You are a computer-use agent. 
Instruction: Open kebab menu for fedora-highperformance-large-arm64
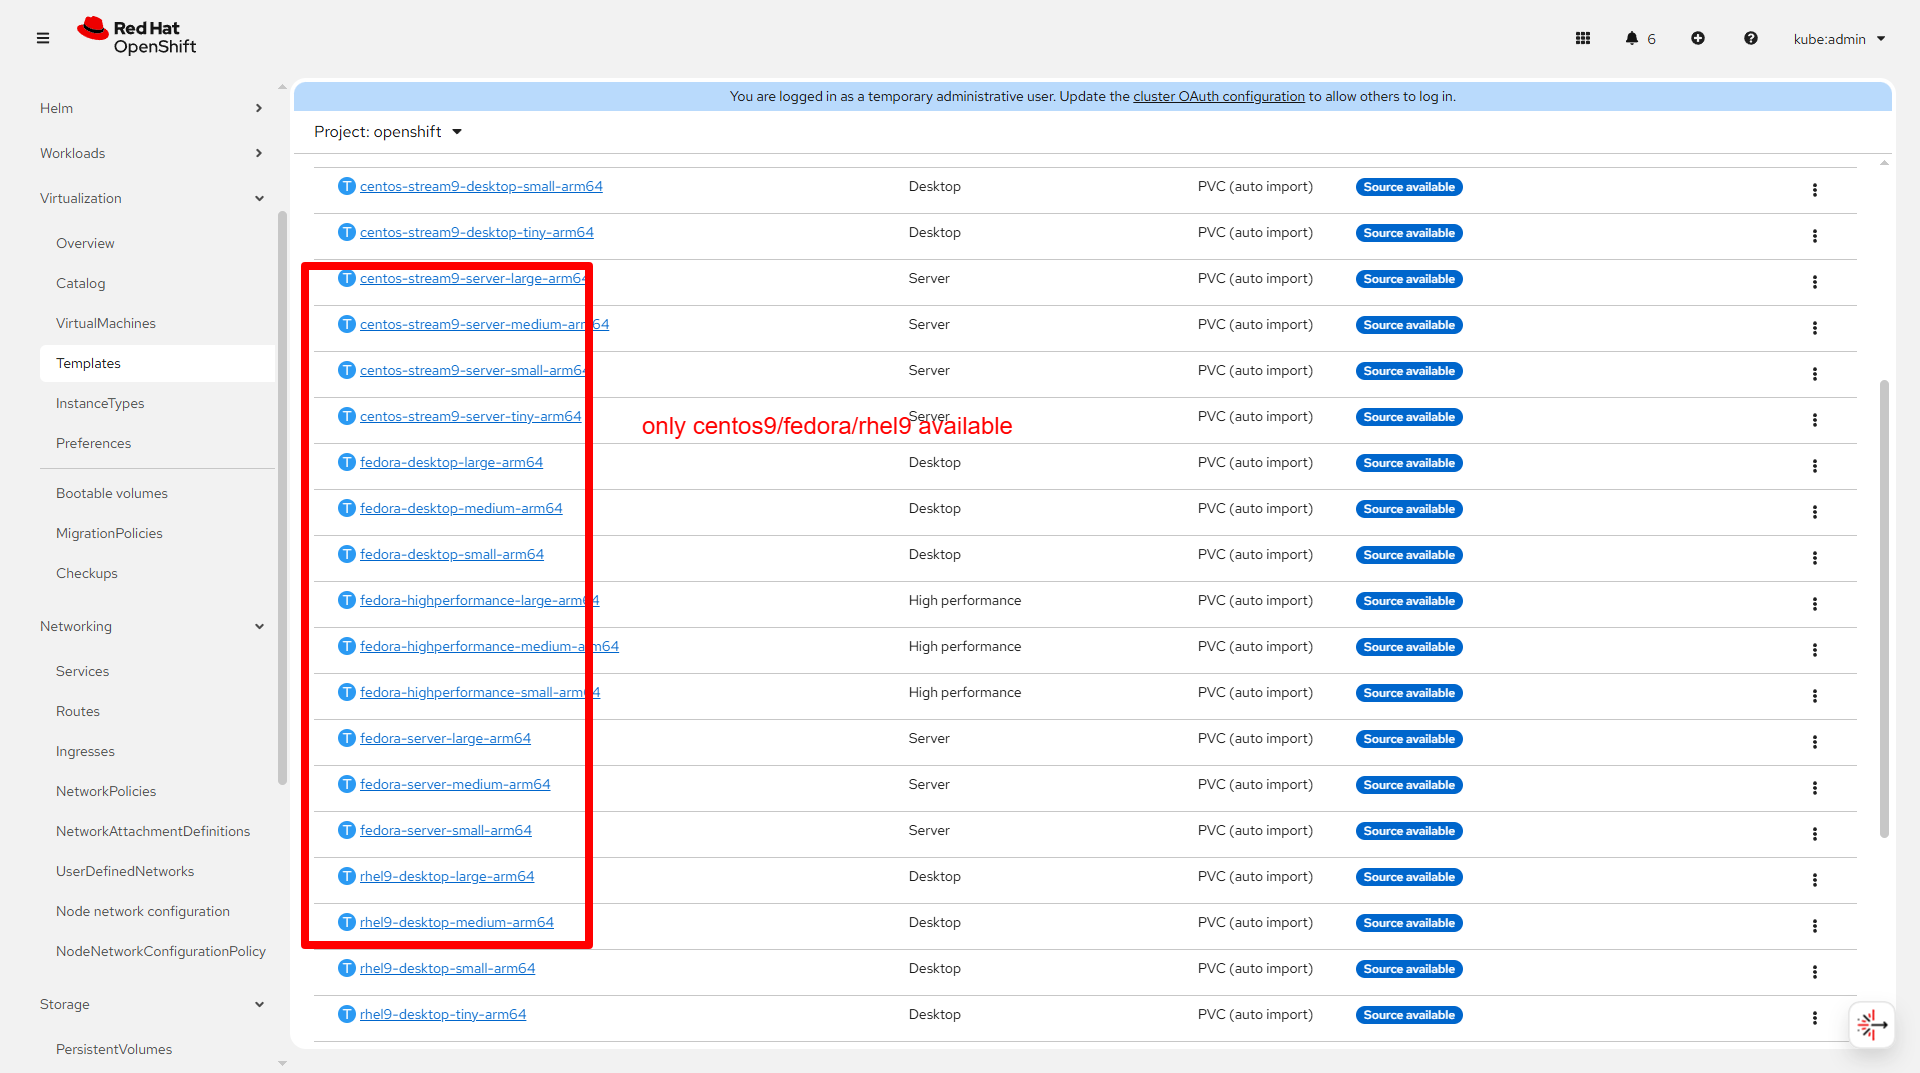tap(1815, 604)
